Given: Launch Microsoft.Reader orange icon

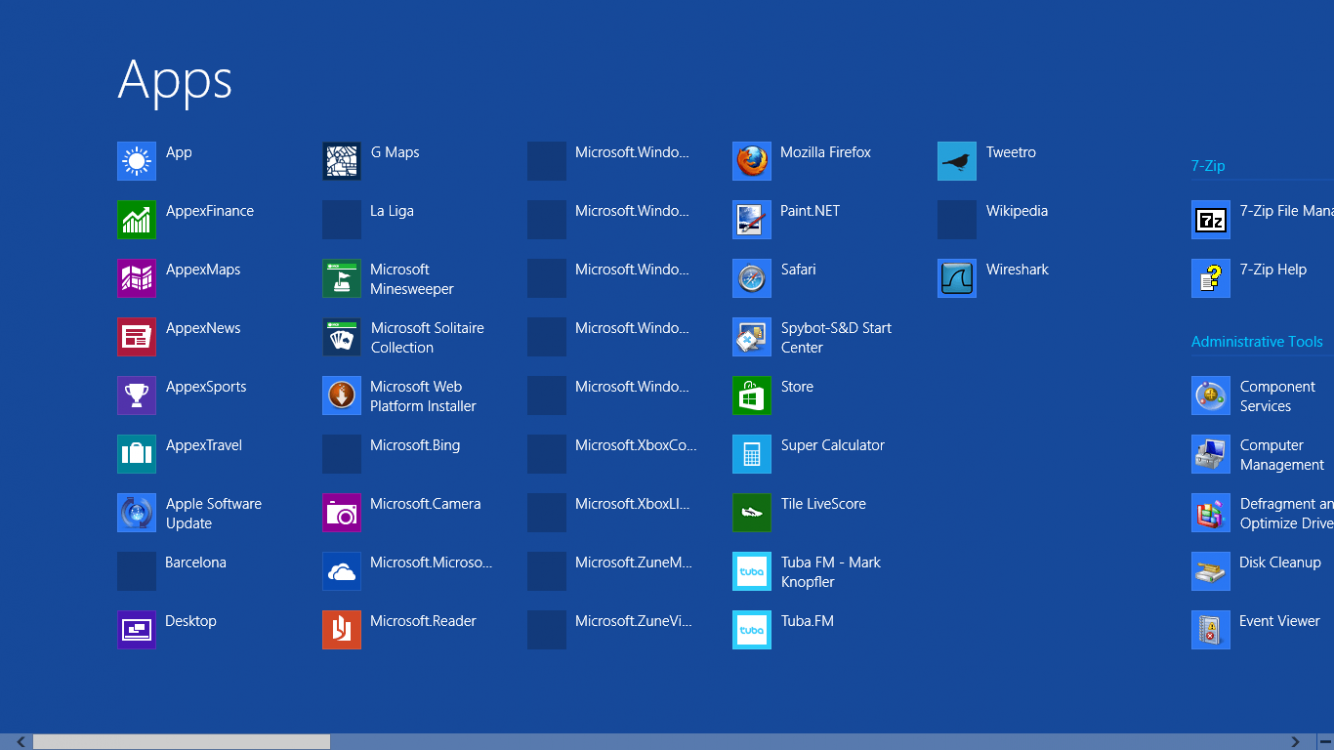Looking at the screenshot, I should 341,630.
